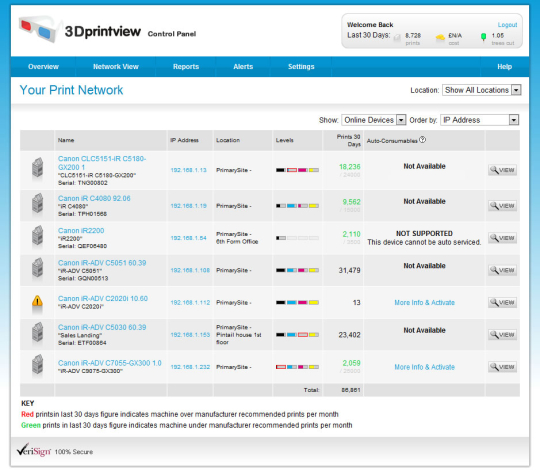Click toner level bars for Canon CLC5151-iR C5180
540x472 pixels.
[297, 170]
